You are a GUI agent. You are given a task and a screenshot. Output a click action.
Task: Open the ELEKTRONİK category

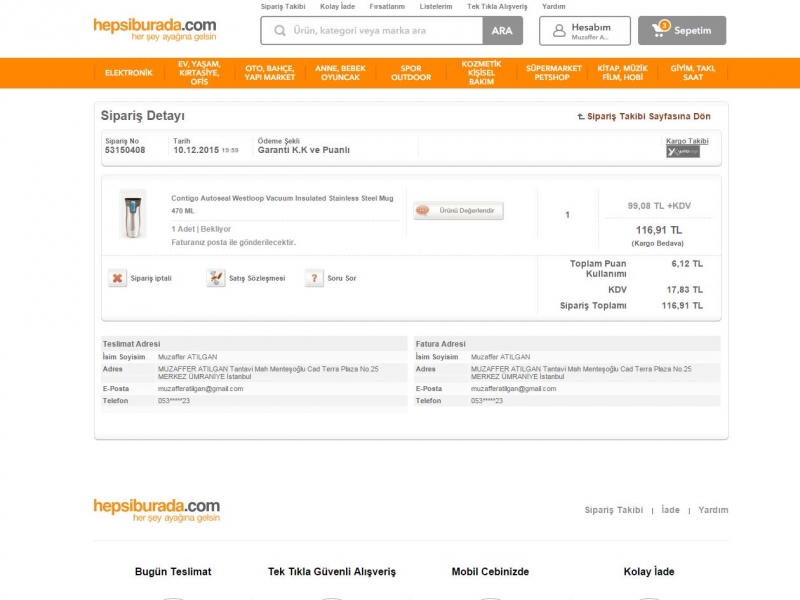pyautogui.click(x=129, y=73)
